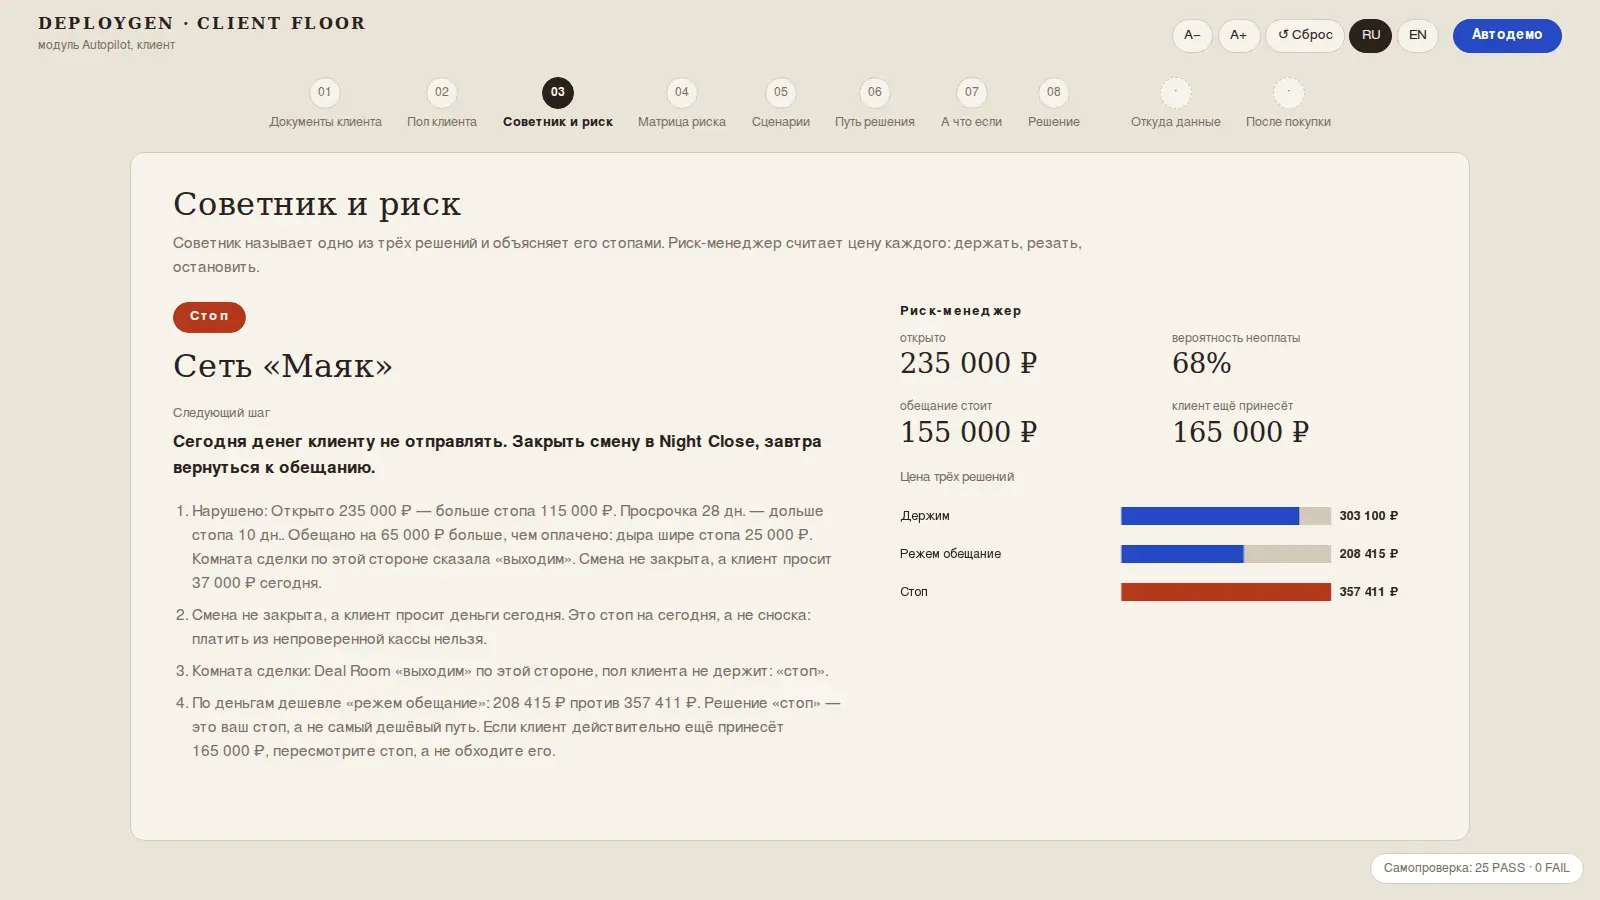Click the Режем обещание cost bar
Image resolution: width=1600 pixels, height=900 pixels.
1226,554
